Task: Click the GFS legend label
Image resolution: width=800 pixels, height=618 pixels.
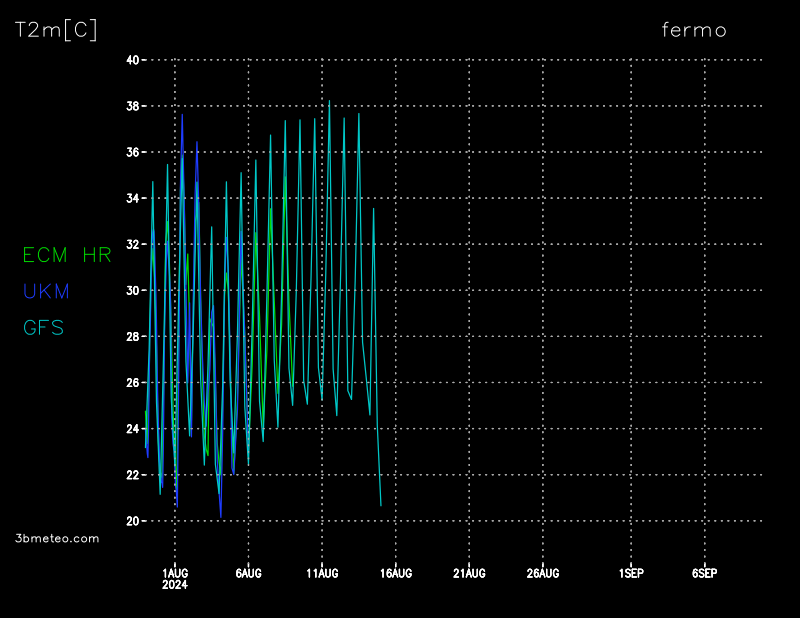Action: click(x=44, y=327)
